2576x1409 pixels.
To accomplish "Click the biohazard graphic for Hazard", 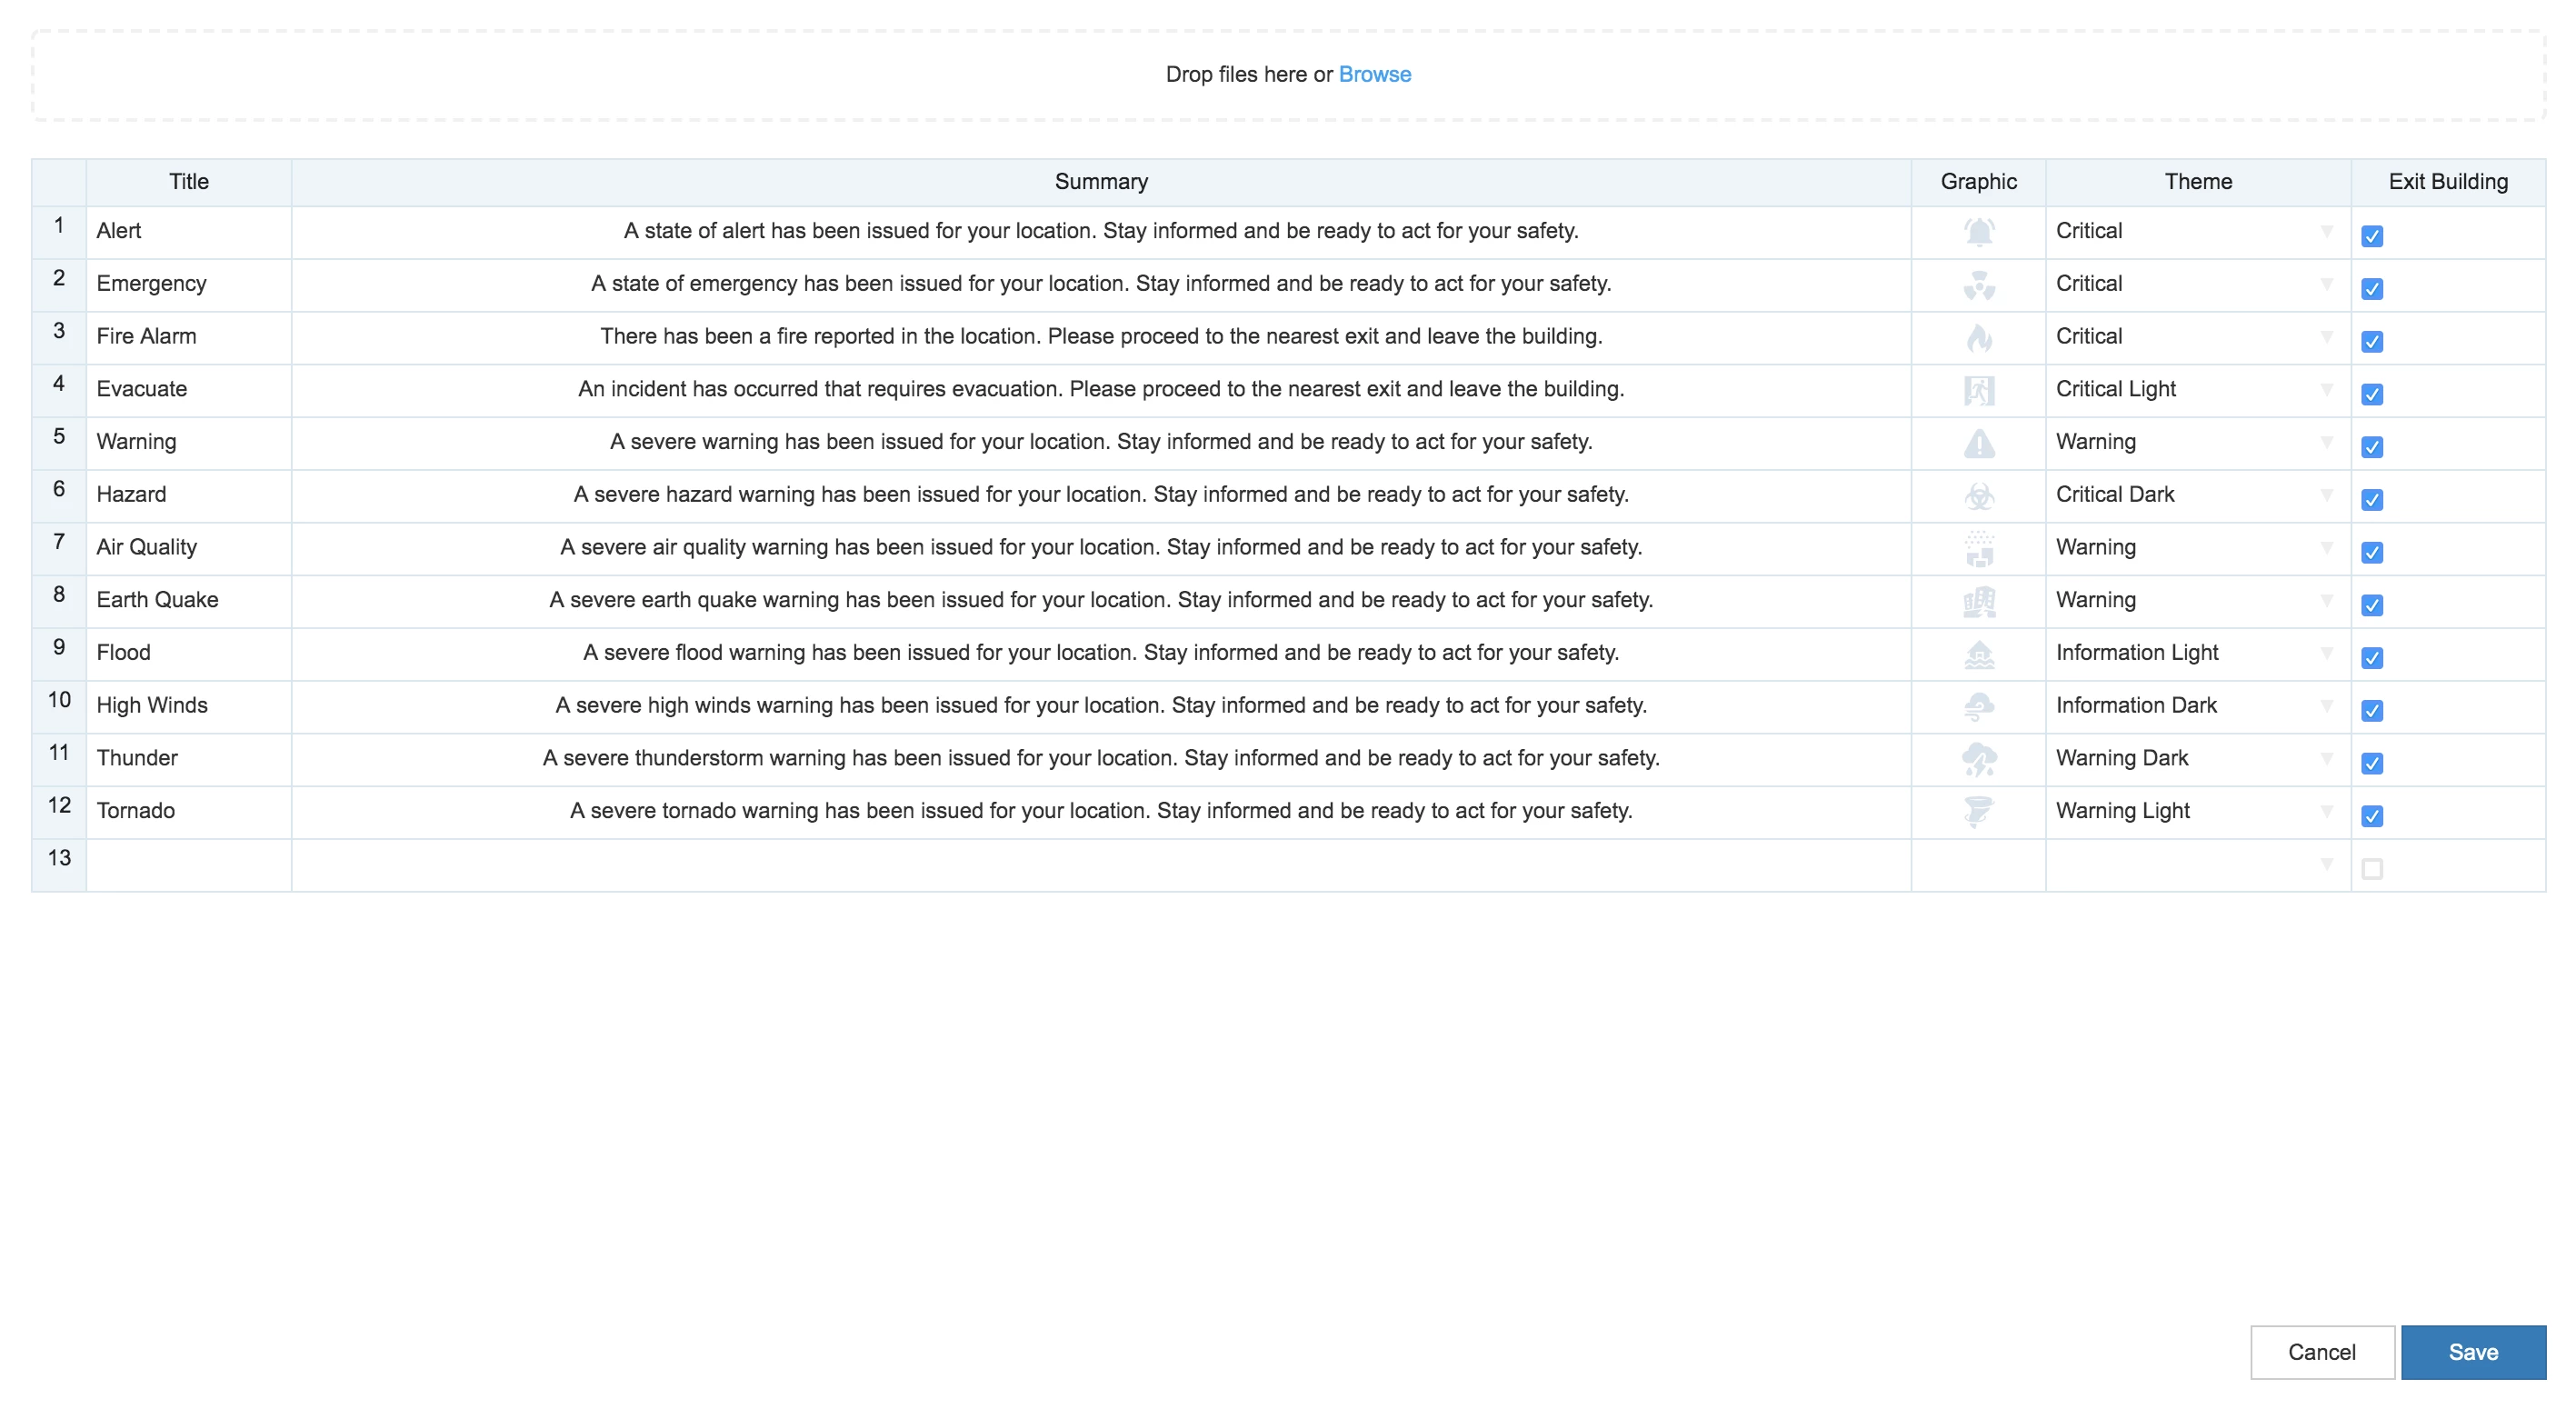I will tap(1978, 496).
